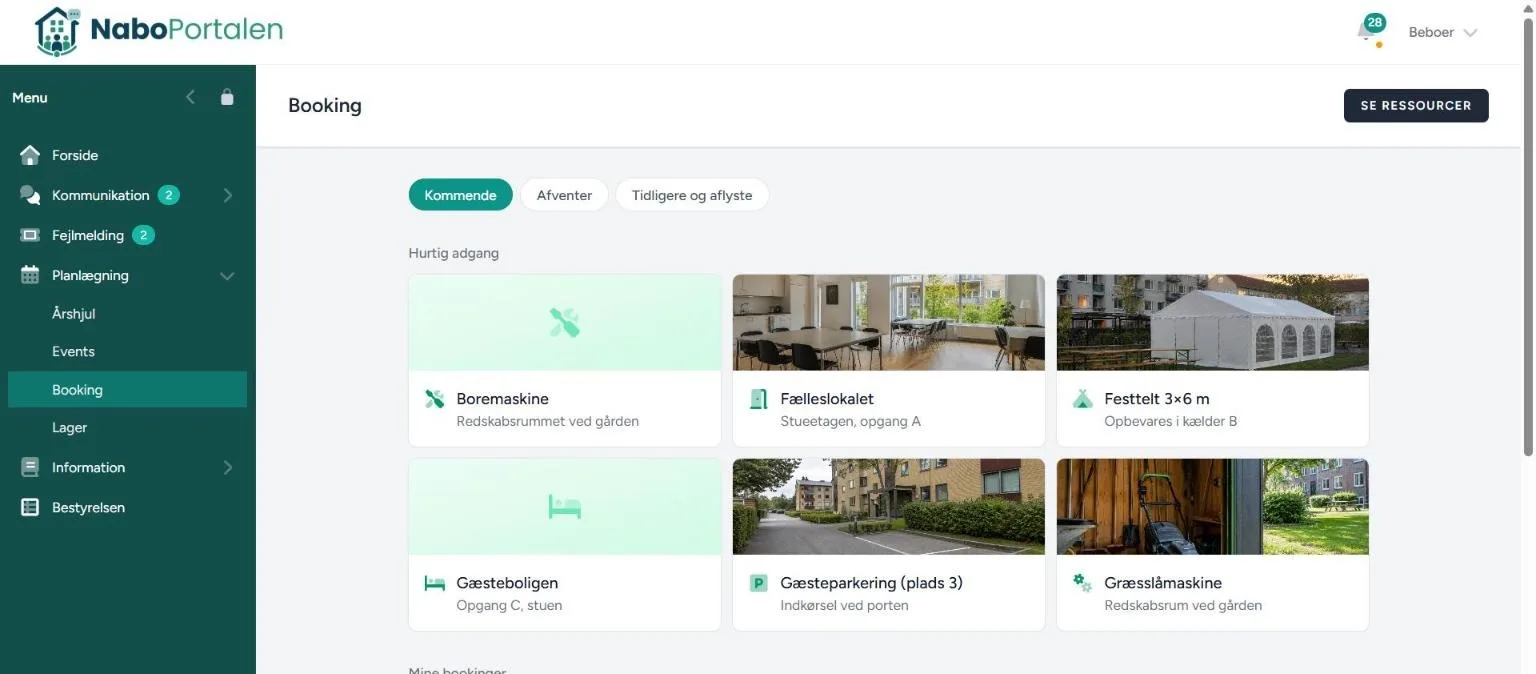Collapse the Planlægning submenu chevron
The height and width of the screenshot is (674, 1536).
coord(228,276)
